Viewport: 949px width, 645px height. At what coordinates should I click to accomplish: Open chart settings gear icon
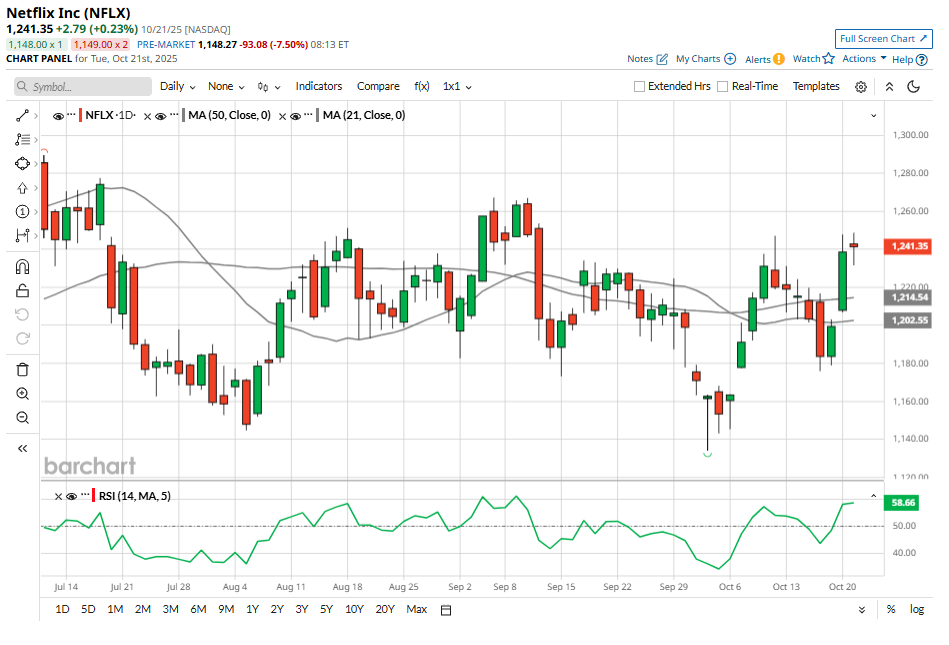click(861, 87)
